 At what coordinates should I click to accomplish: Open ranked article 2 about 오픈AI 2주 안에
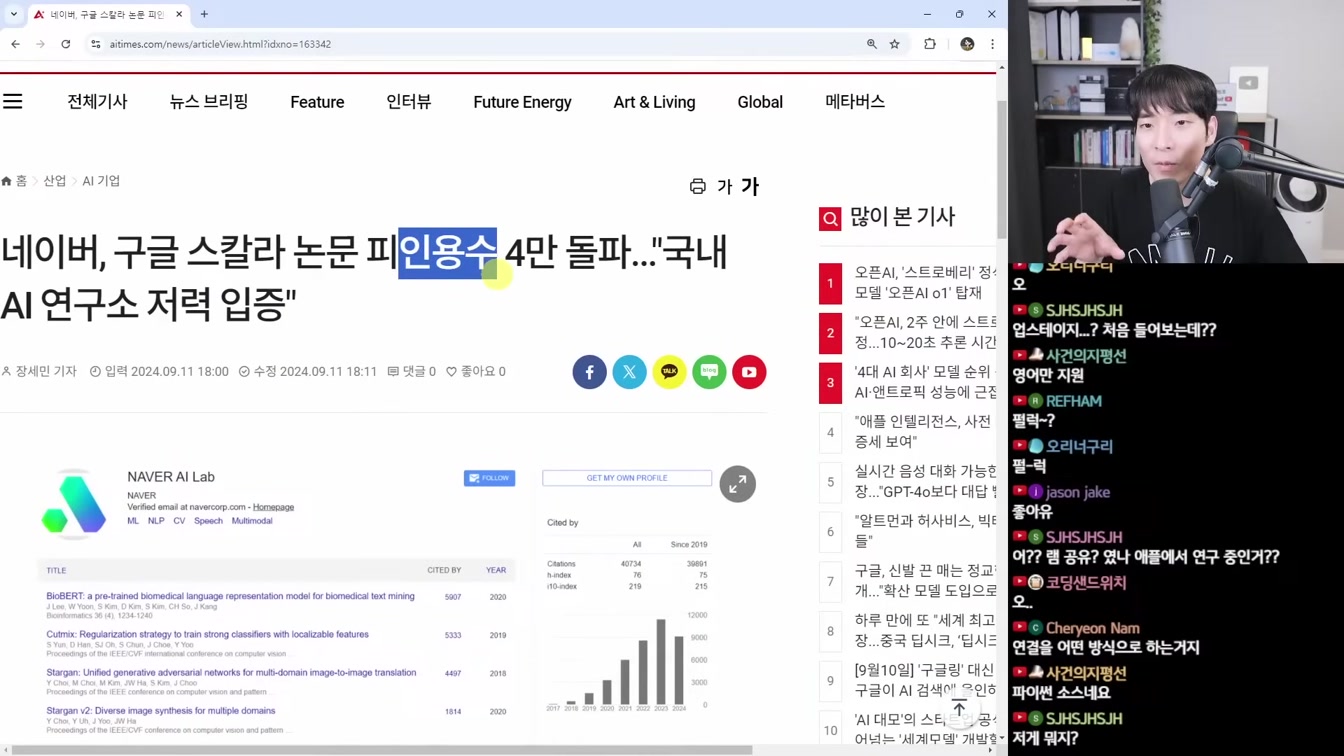(925, 332)
